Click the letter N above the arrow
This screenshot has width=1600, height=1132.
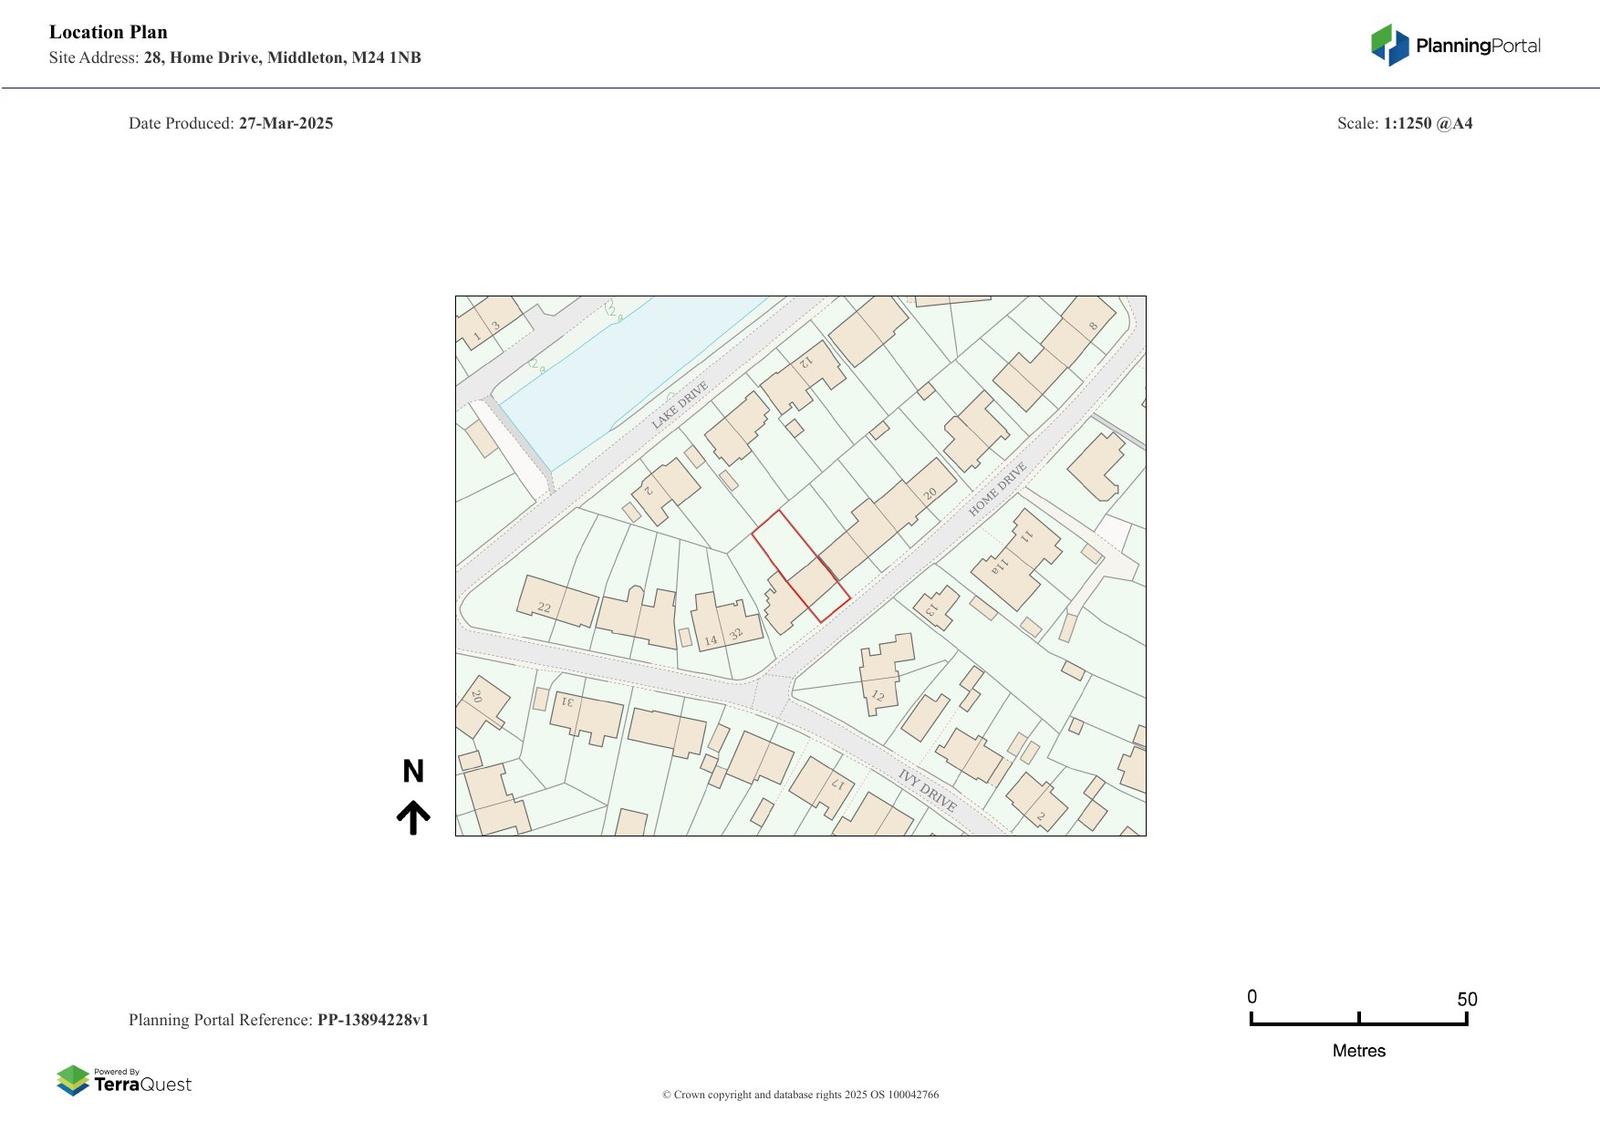(x=413, y=771)
